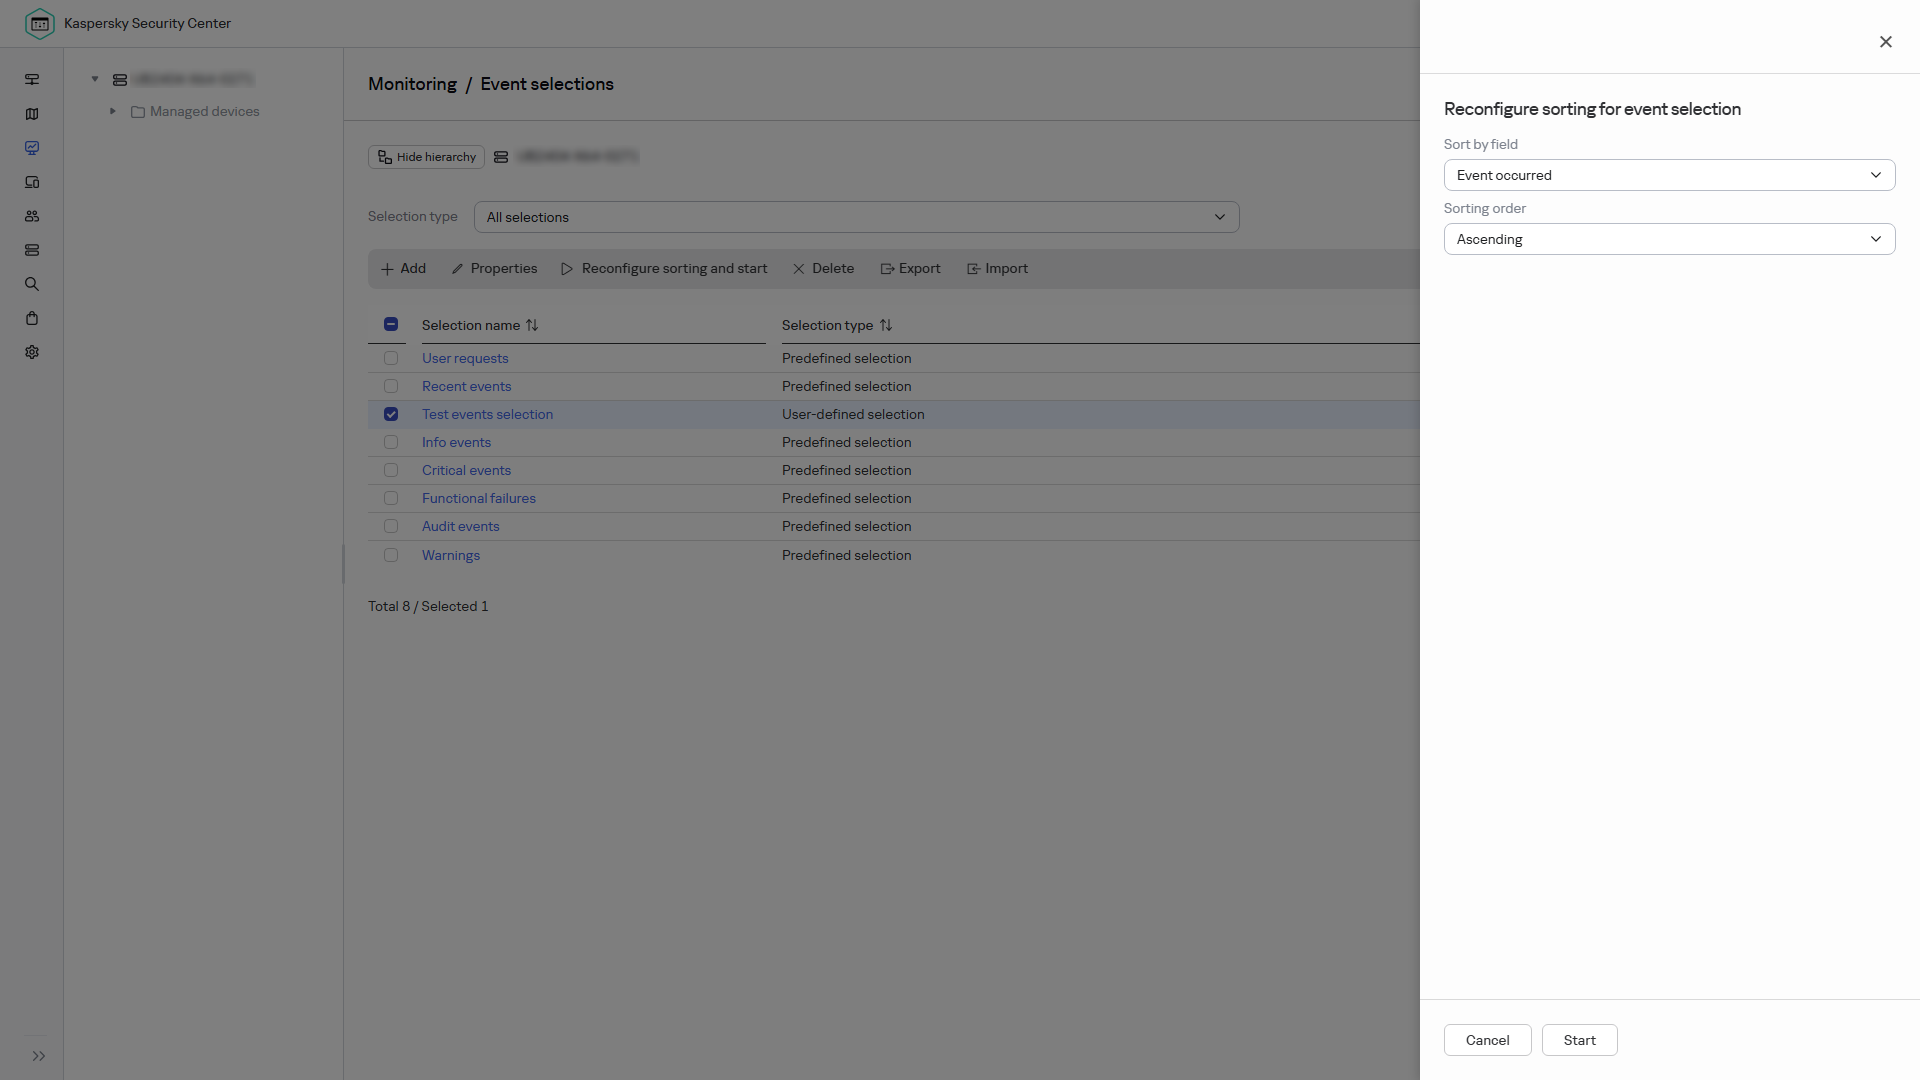
Task: Expand the sidebar with double chevron icon
Action: (x=39, y=1056)
